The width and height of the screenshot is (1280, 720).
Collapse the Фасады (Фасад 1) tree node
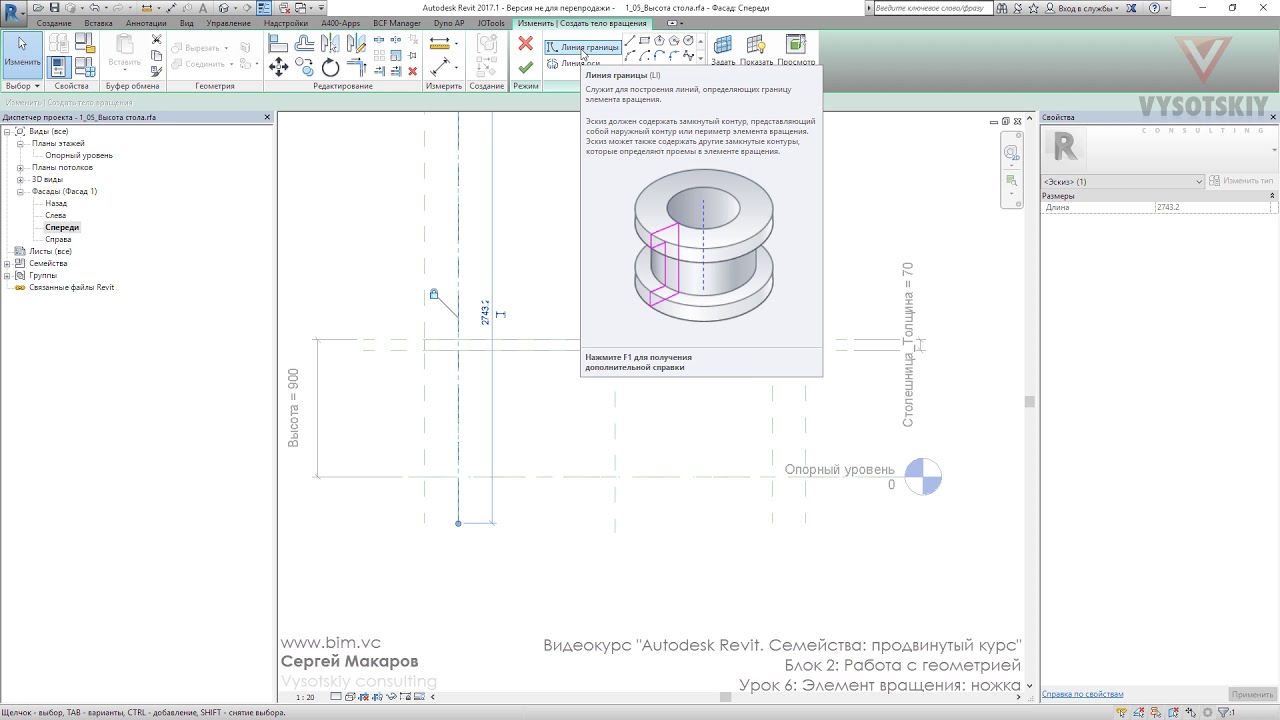(20, 191)
